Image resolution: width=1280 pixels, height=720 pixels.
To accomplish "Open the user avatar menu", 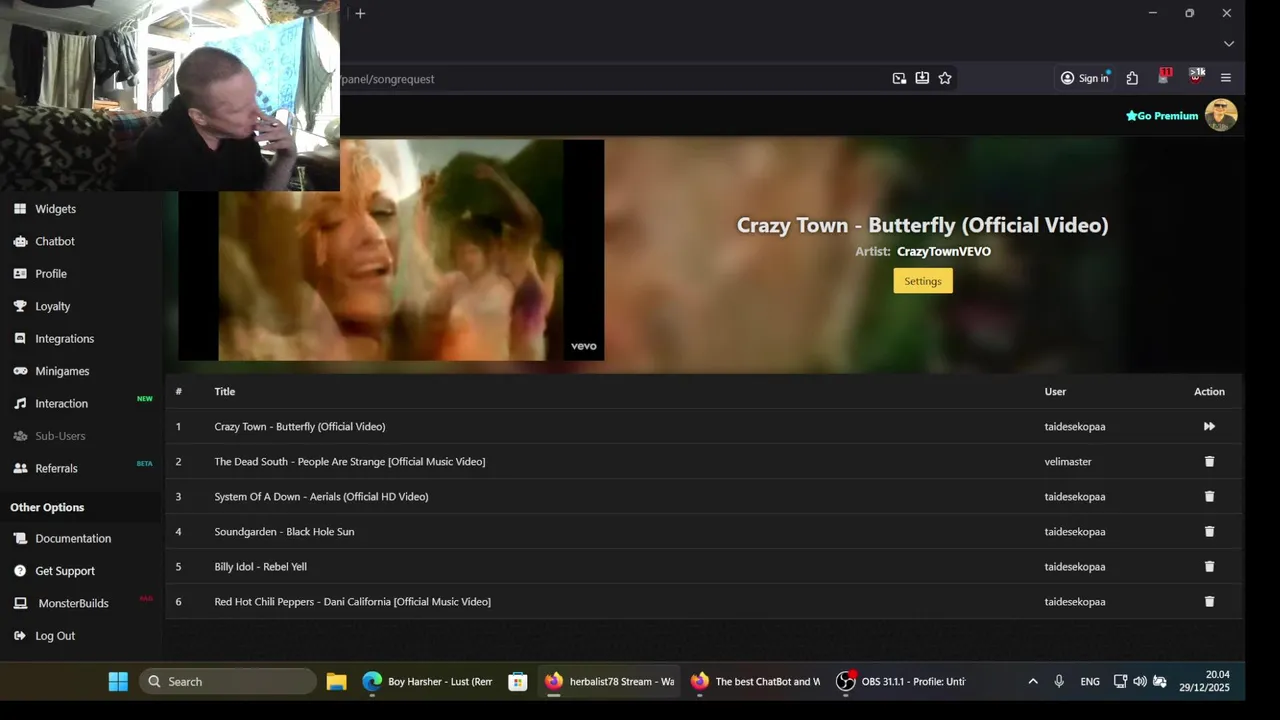I will pyautogui.click(x=1221, y=115).
